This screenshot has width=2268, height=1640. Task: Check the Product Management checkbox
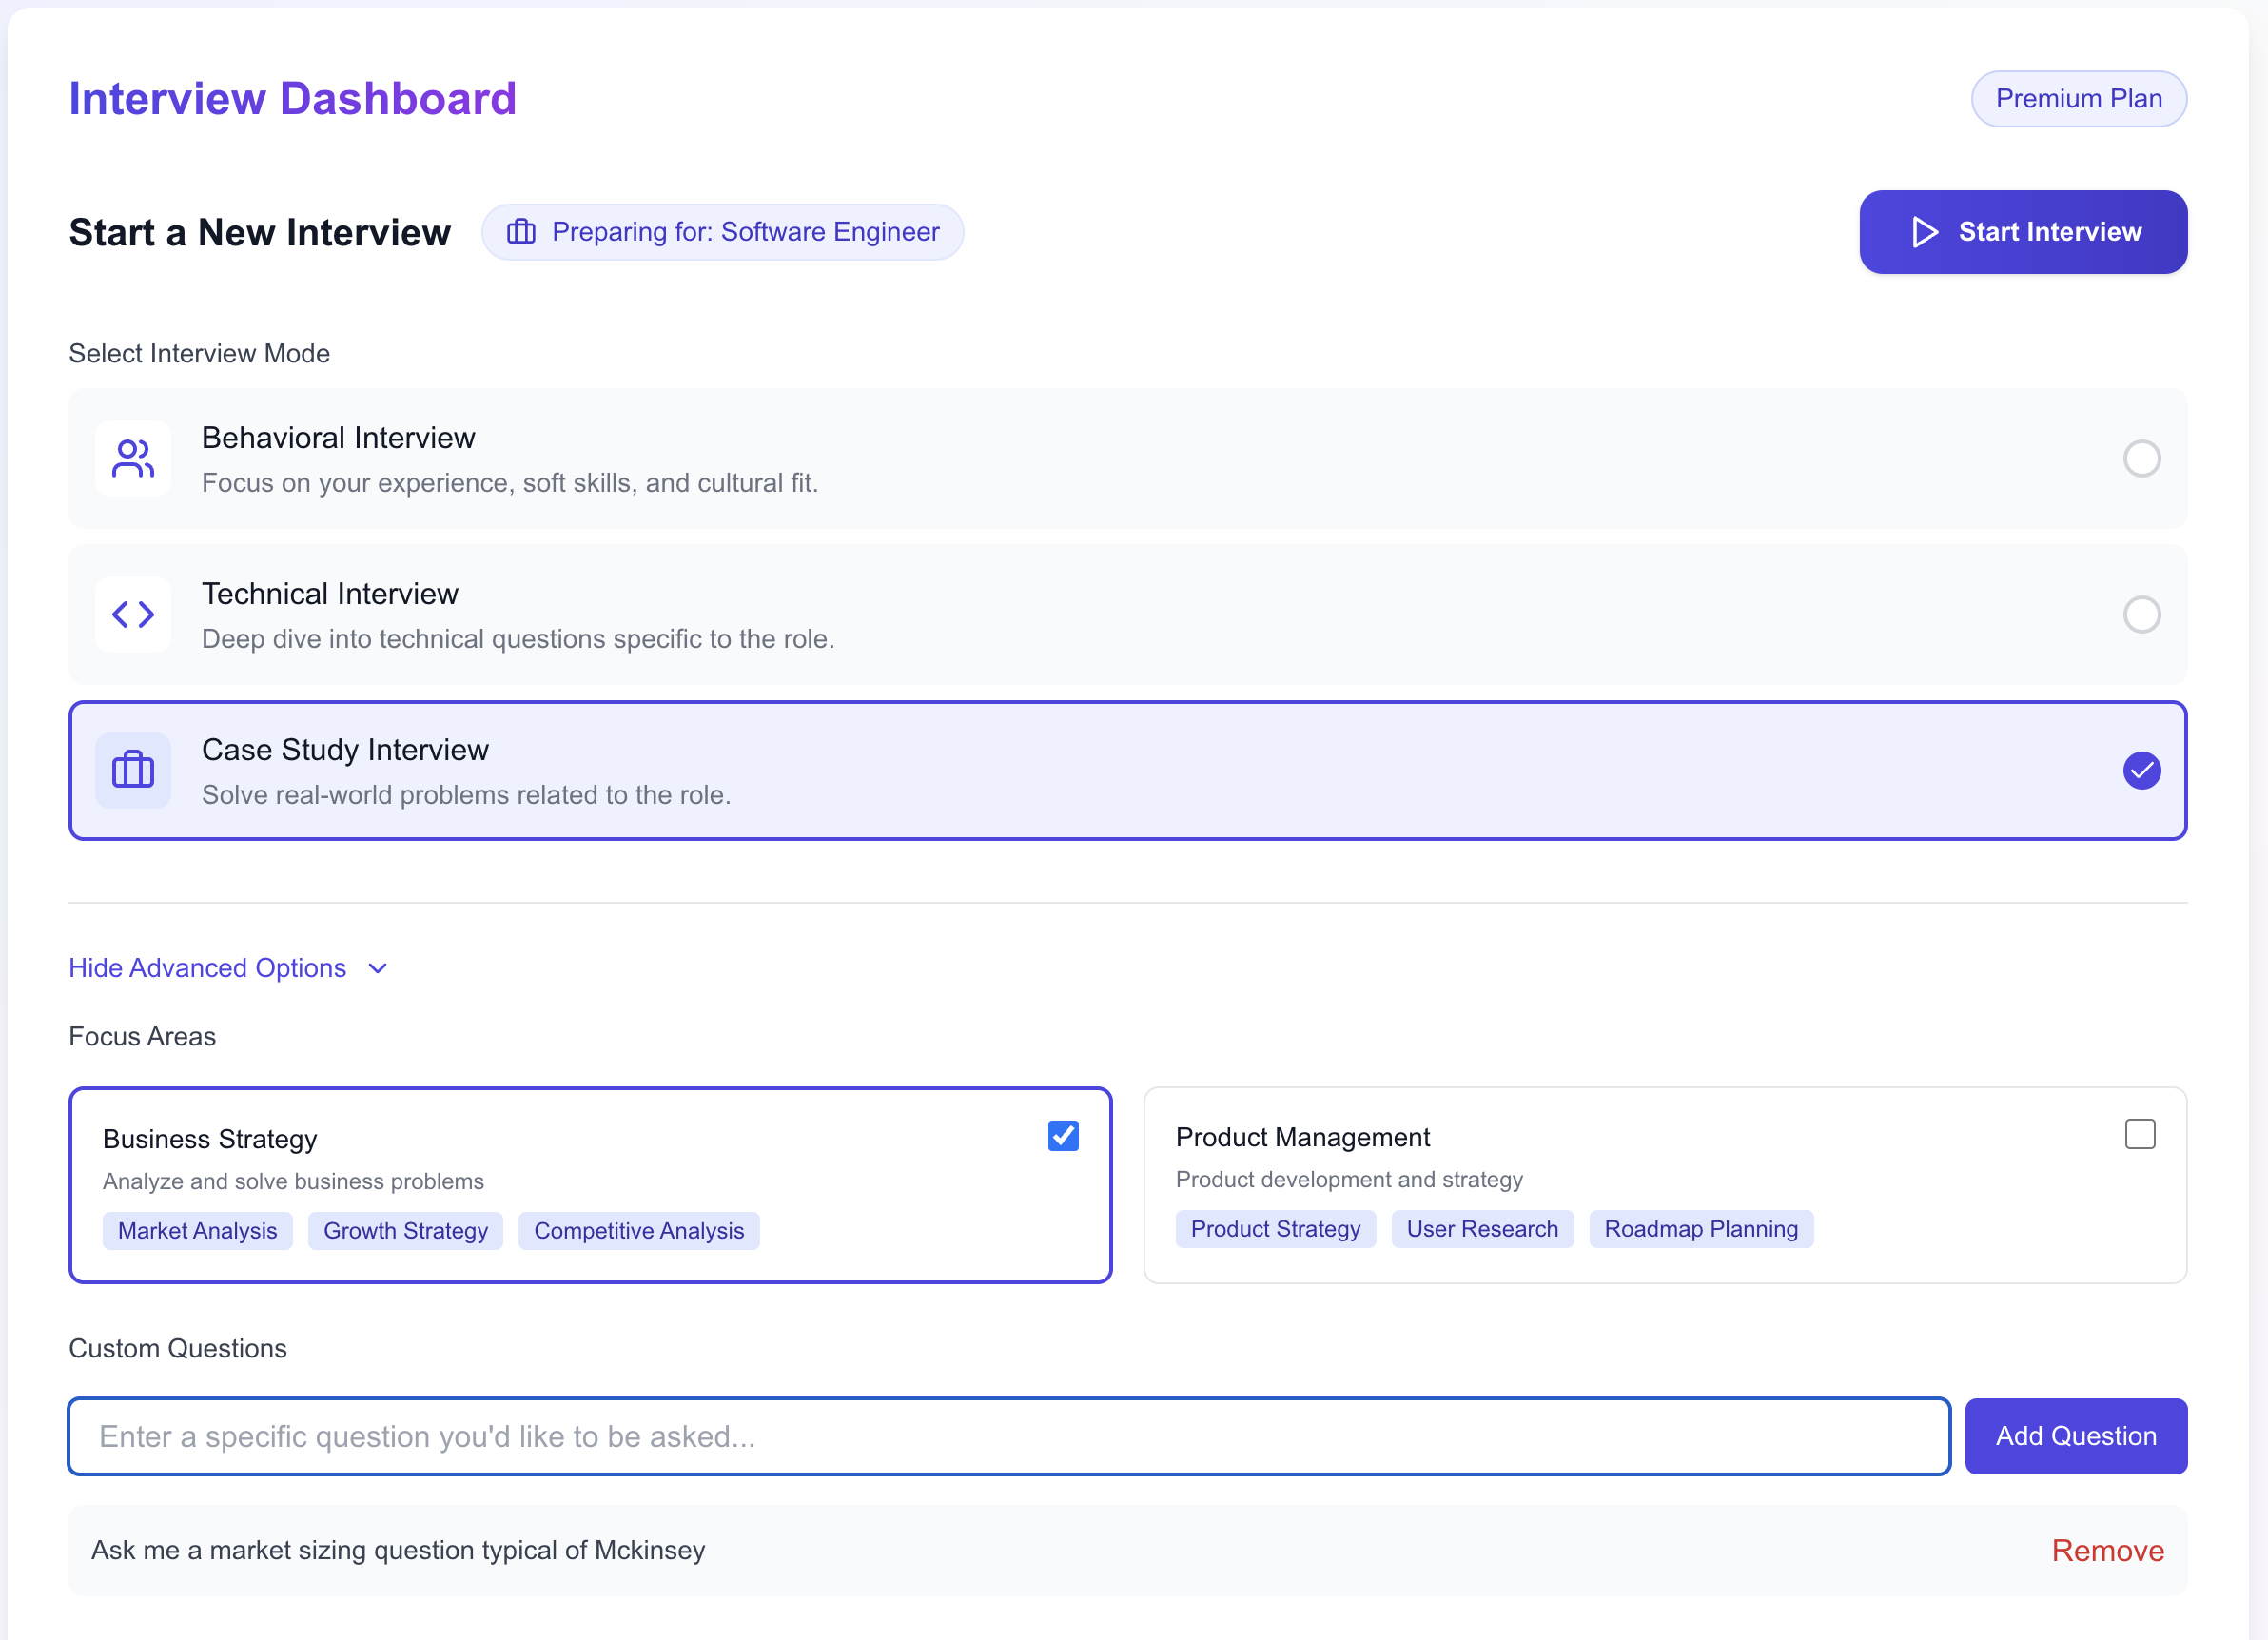(x=2139, y=1134)
